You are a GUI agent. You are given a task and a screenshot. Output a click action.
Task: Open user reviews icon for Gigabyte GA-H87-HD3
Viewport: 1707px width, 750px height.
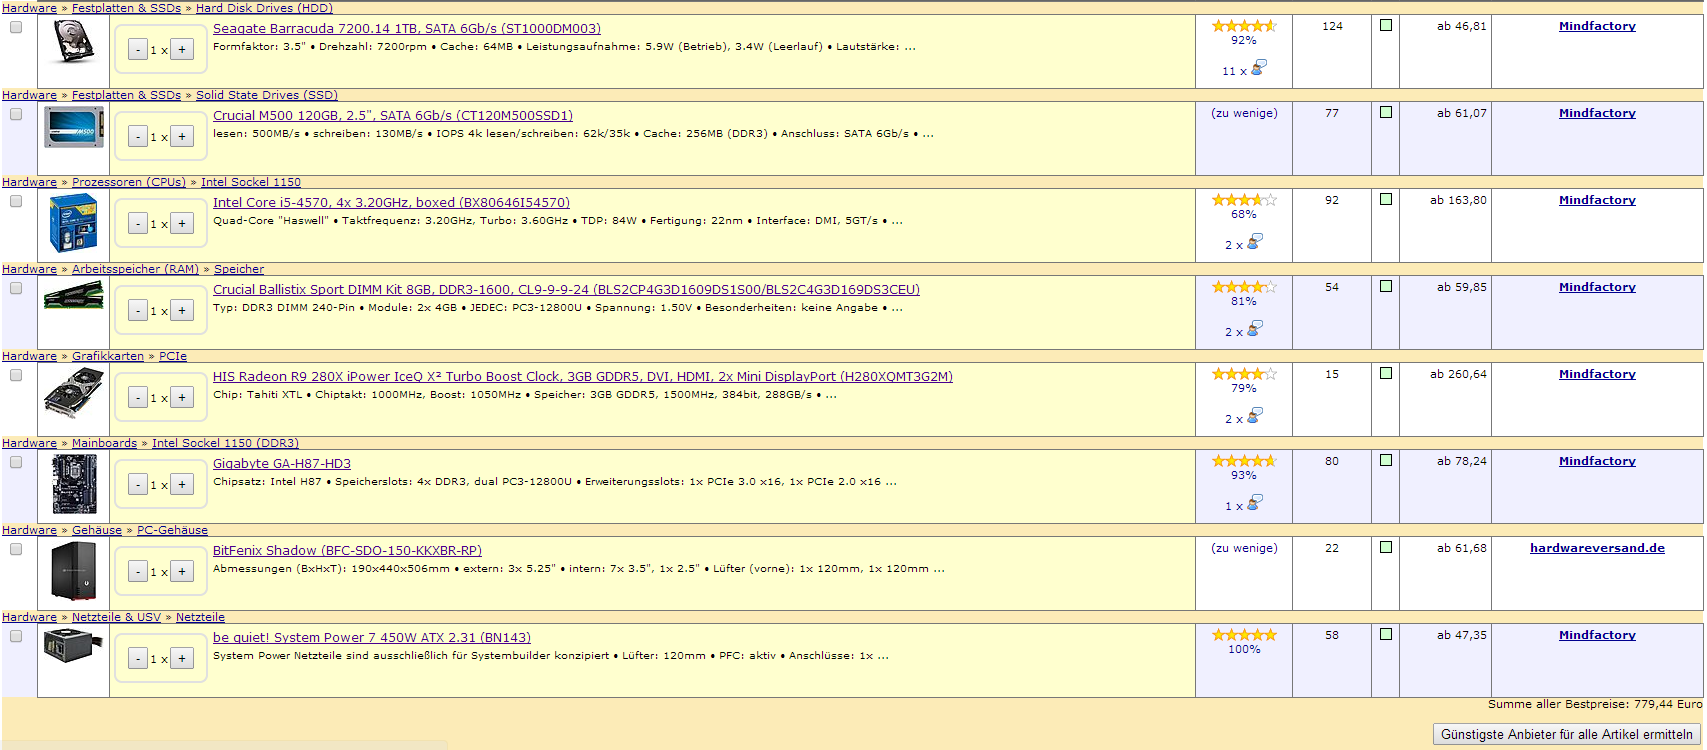pos(1255,502)
